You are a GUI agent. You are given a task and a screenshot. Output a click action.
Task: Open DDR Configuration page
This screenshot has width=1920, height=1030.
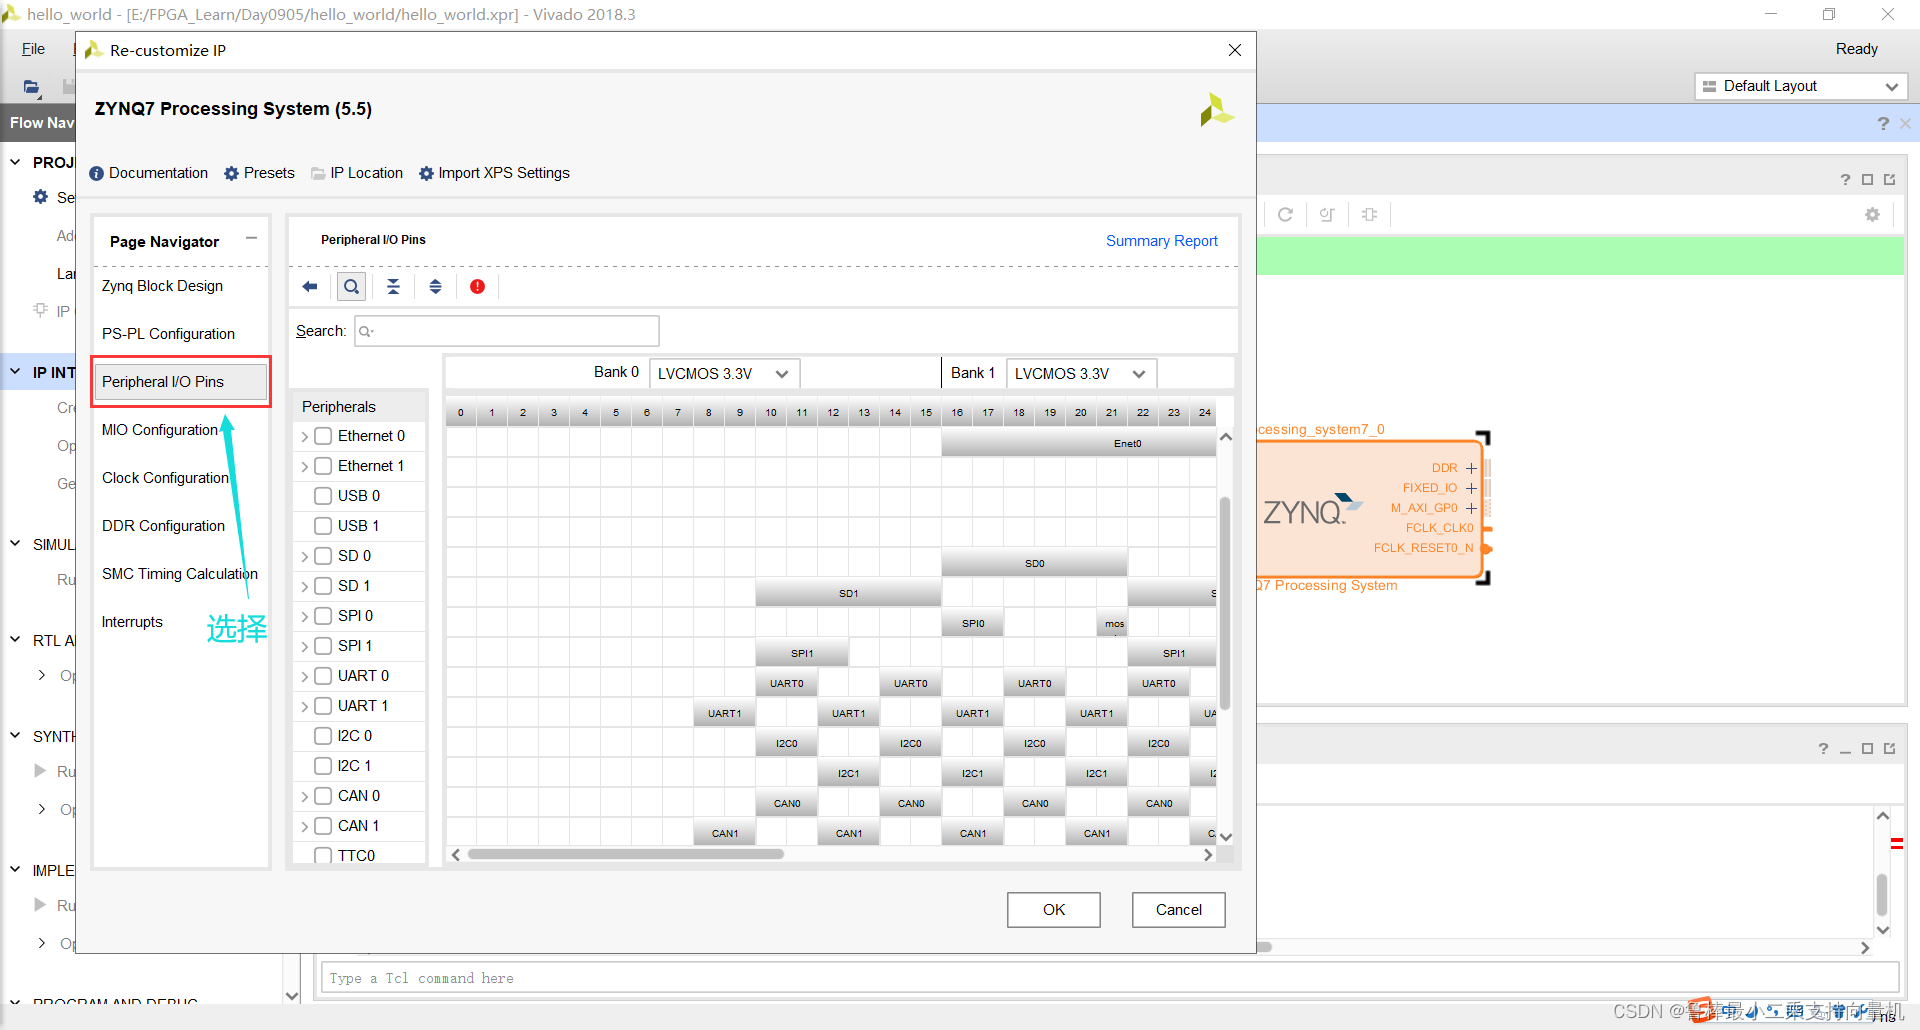pos(163,526)
